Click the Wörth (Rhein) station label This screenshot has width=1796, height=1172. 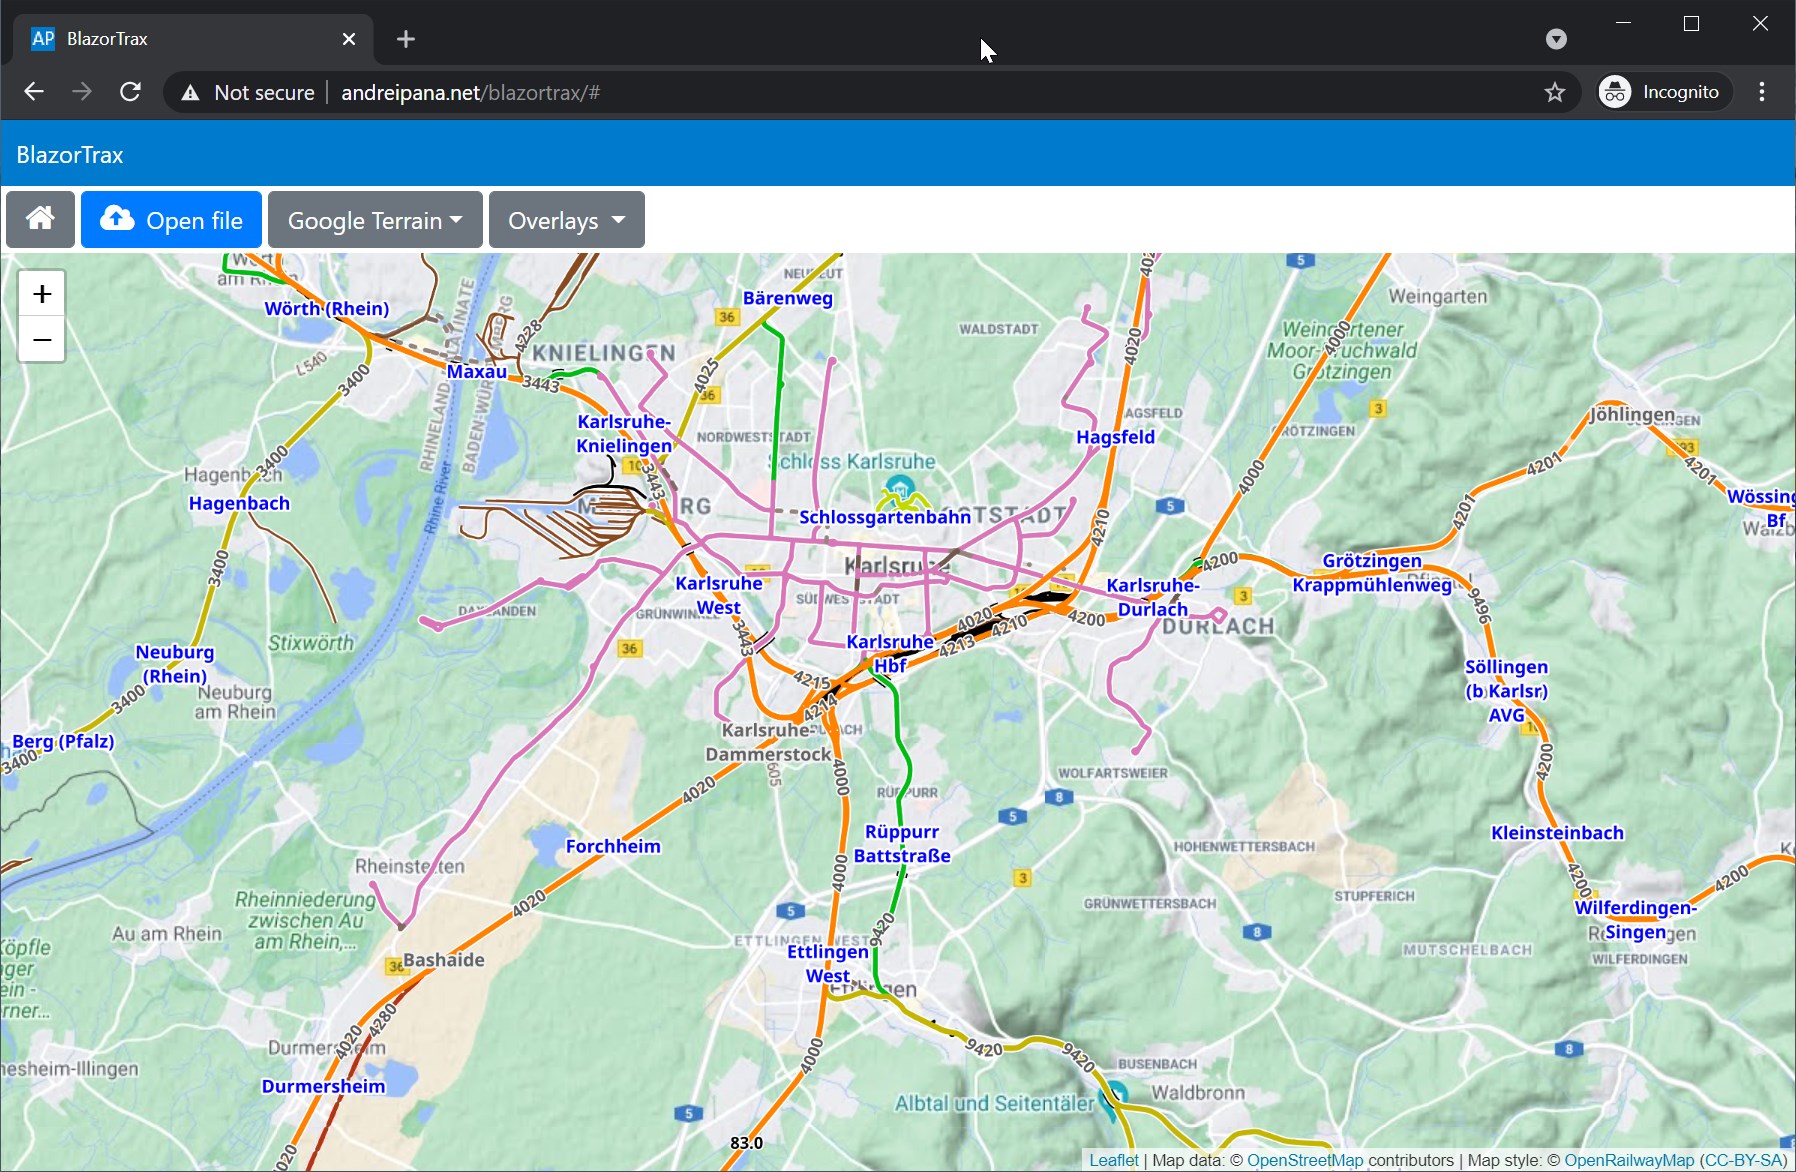pos(326,309)
